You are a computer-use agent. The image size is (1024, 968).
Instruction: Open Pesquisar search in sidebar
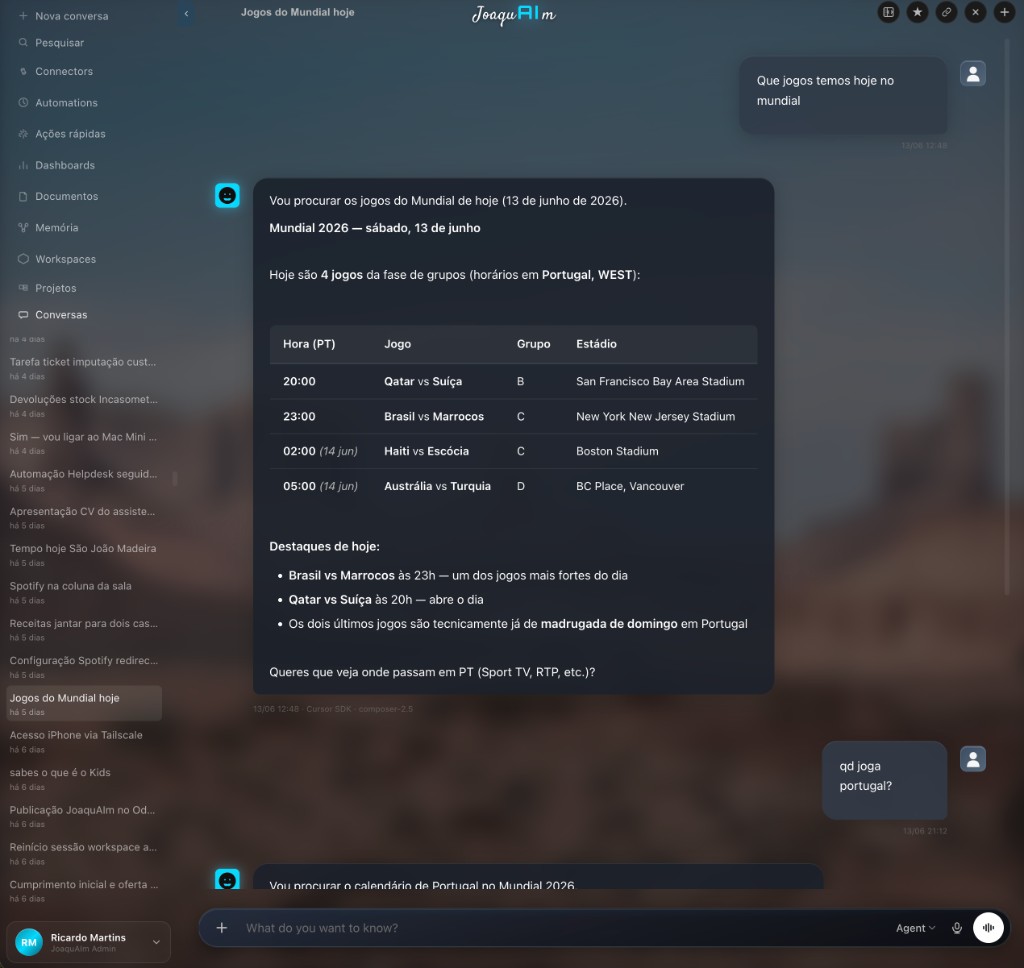point(52,42)
